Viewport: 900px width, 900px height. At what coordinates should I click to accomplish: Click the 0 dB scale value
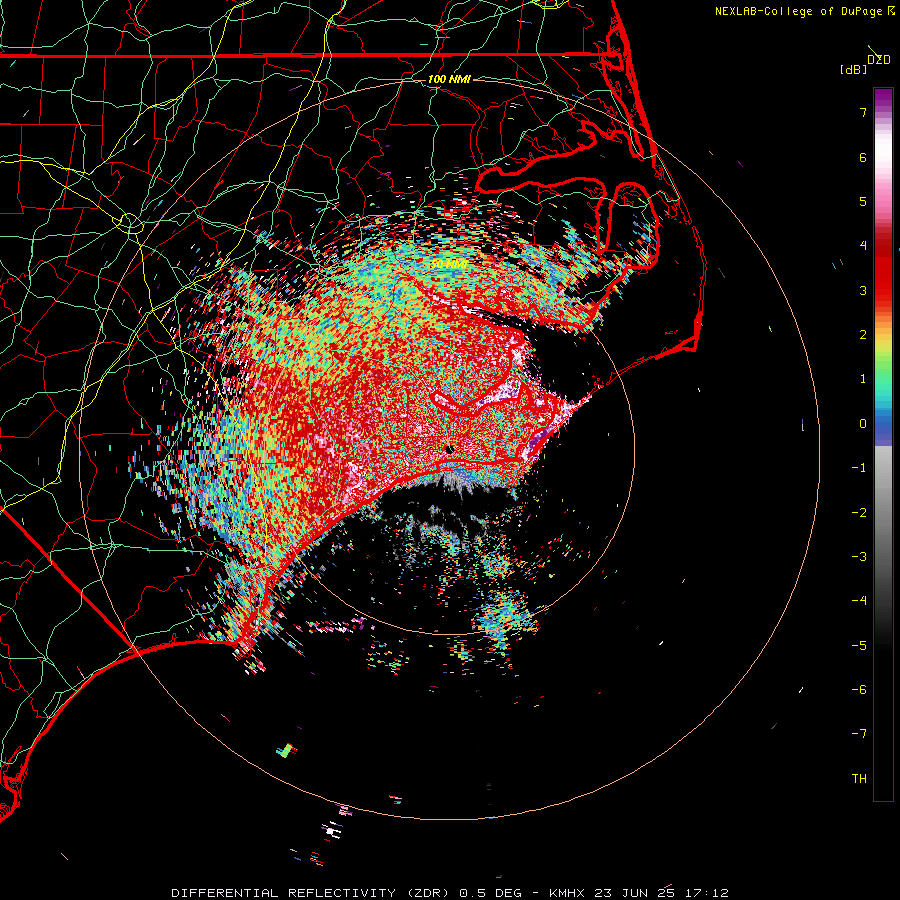click(x=863, y=424)
